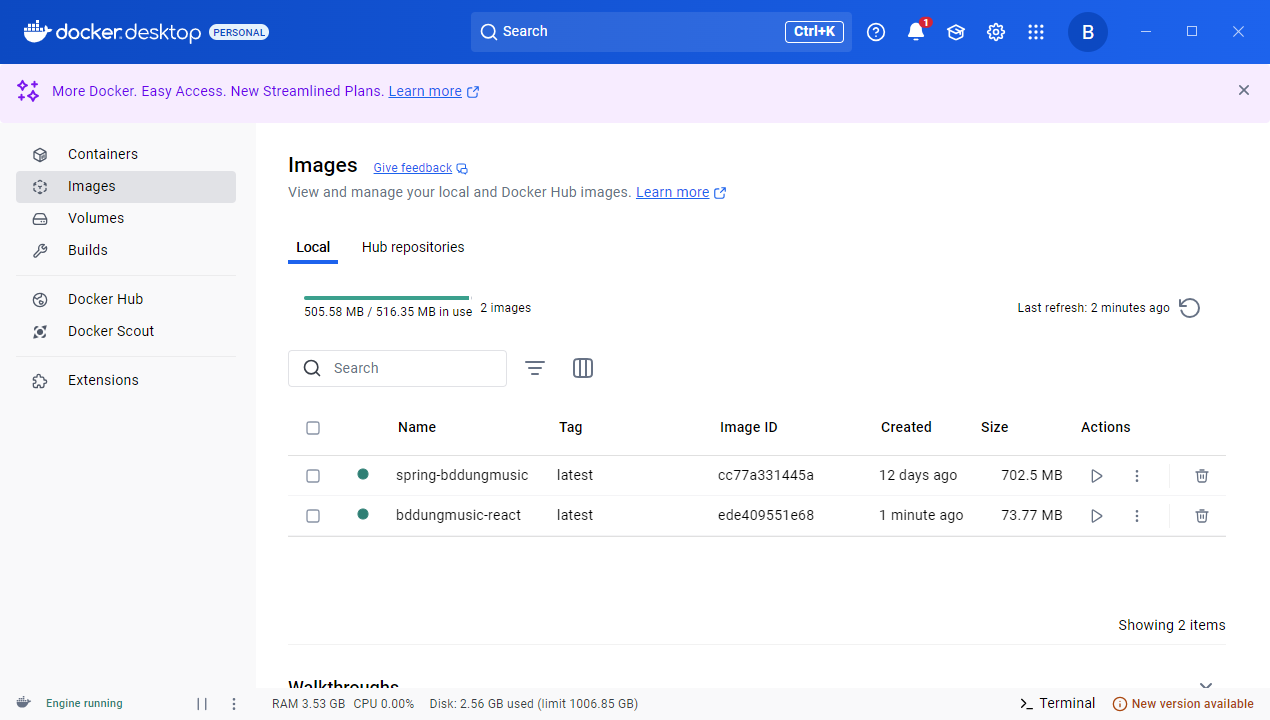Click the green status dot for spring-bddungmusic

click(x=363, y=474)
